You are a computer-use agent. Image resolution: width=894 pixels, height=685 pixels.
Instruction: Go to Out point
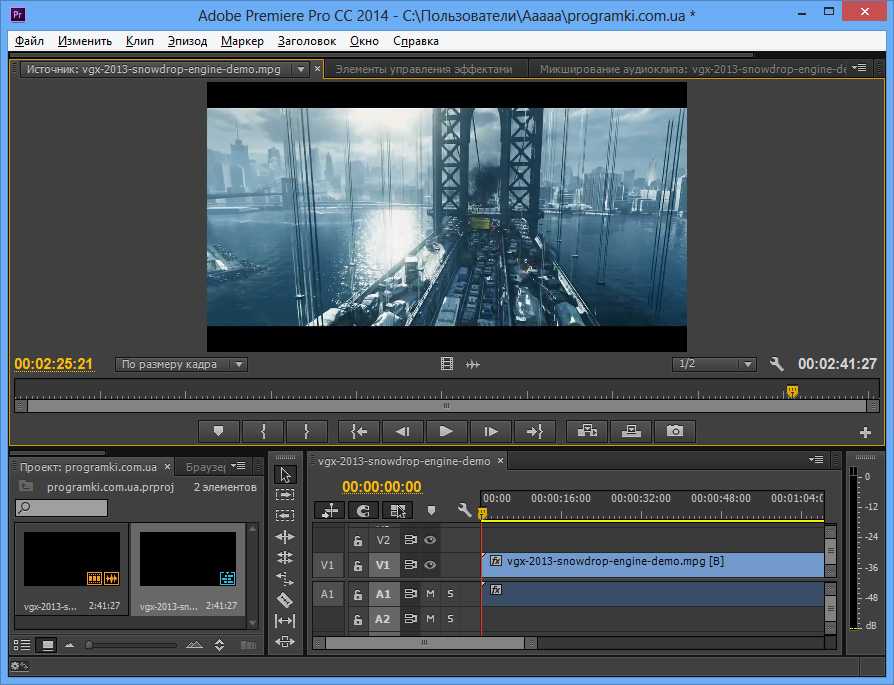[534, 431]
